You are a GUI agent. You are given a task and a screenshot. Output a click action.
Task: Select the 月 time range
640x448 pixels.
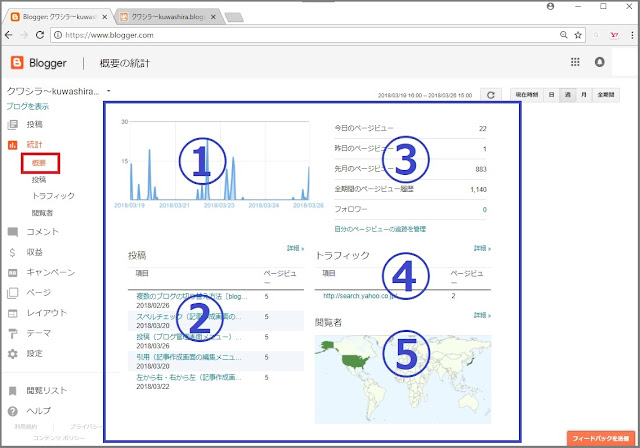584,95
